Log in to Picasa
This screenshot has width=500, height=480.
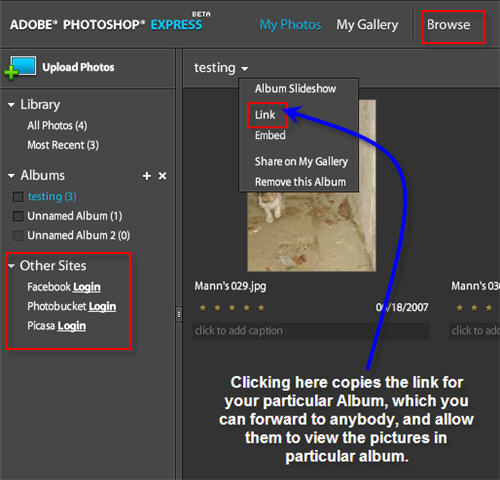pos(72,326)
